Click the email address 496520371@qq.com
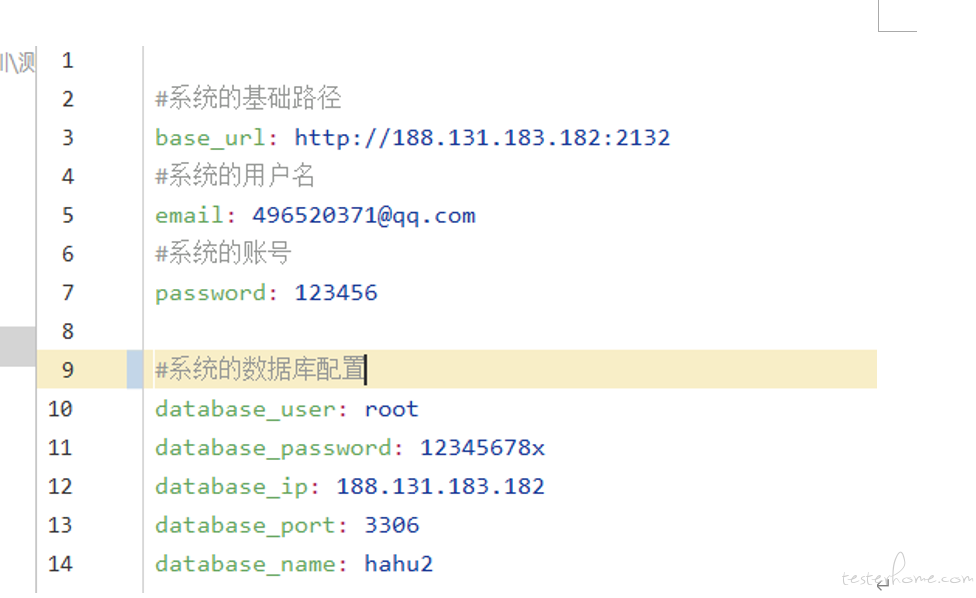 point(364,215)
